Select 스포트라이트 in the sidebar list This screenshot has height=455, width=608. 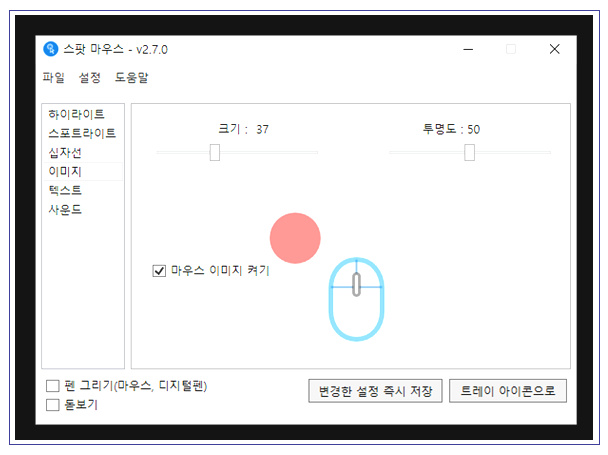tap(83, 133)
